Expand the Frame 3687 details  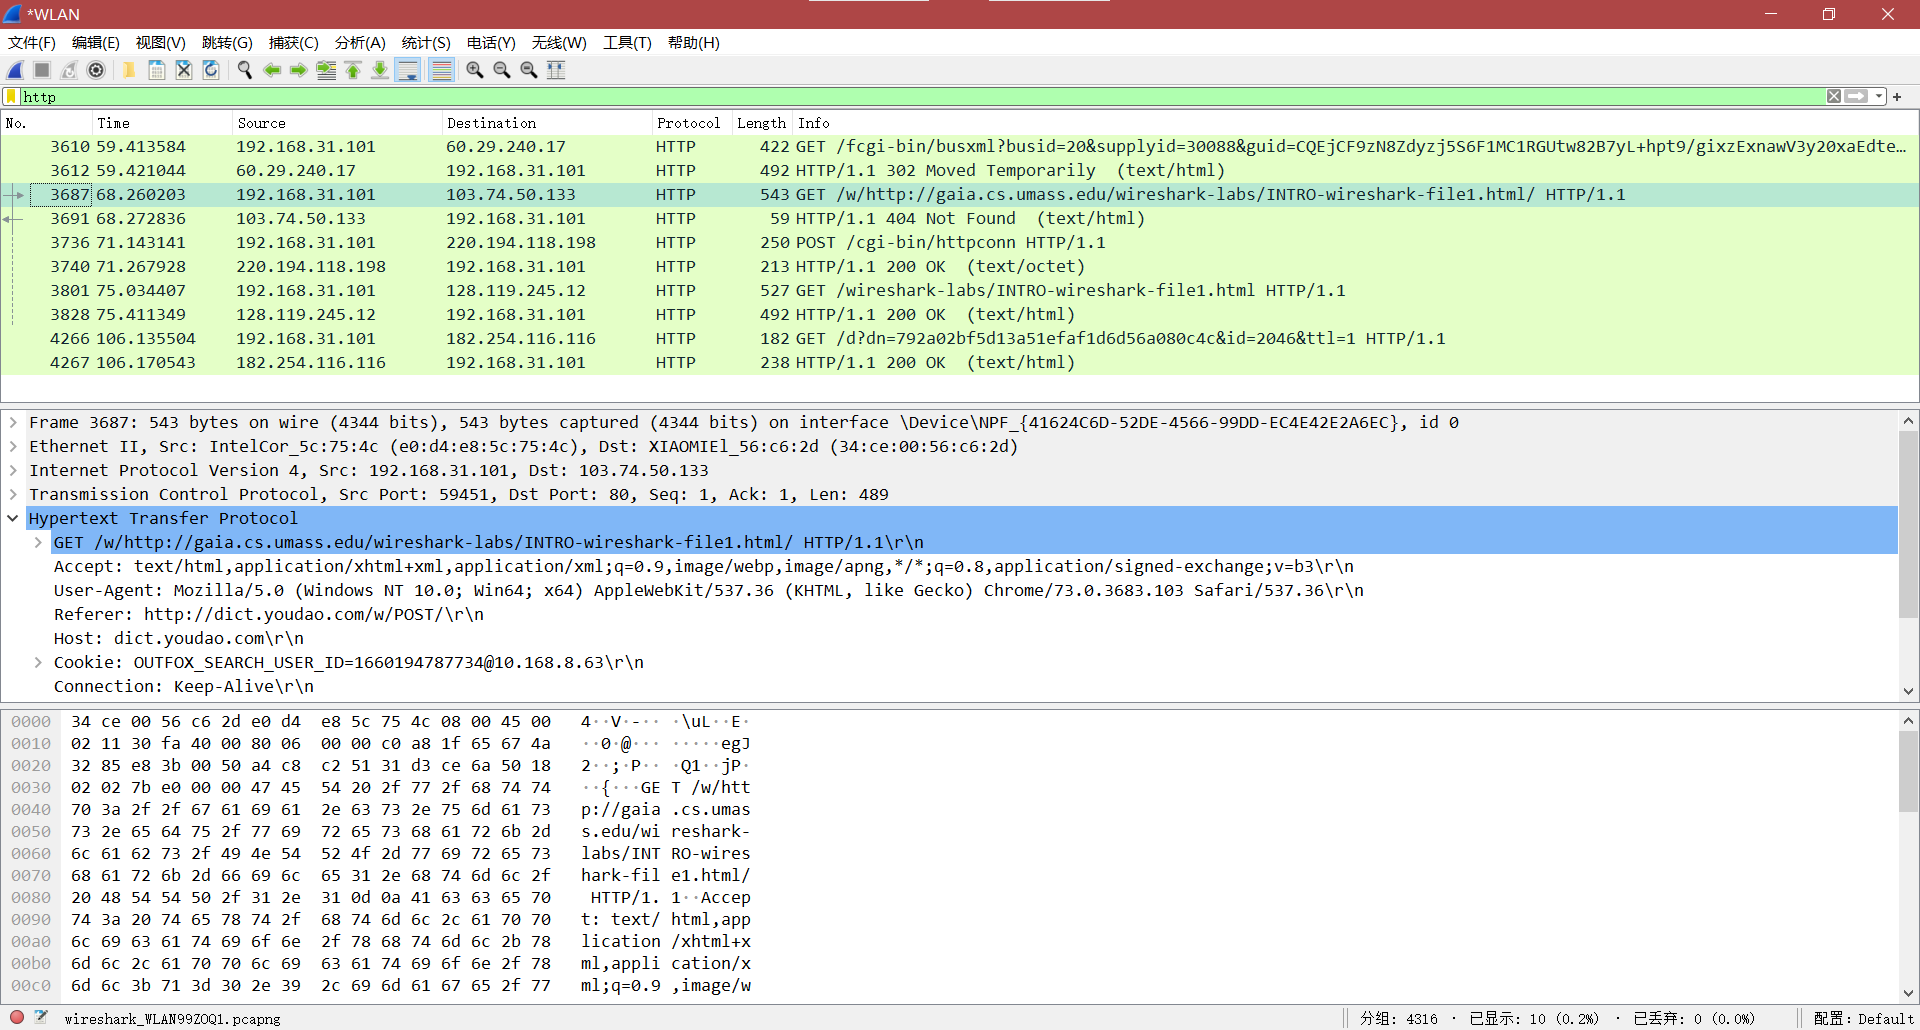tap(13, 423)
